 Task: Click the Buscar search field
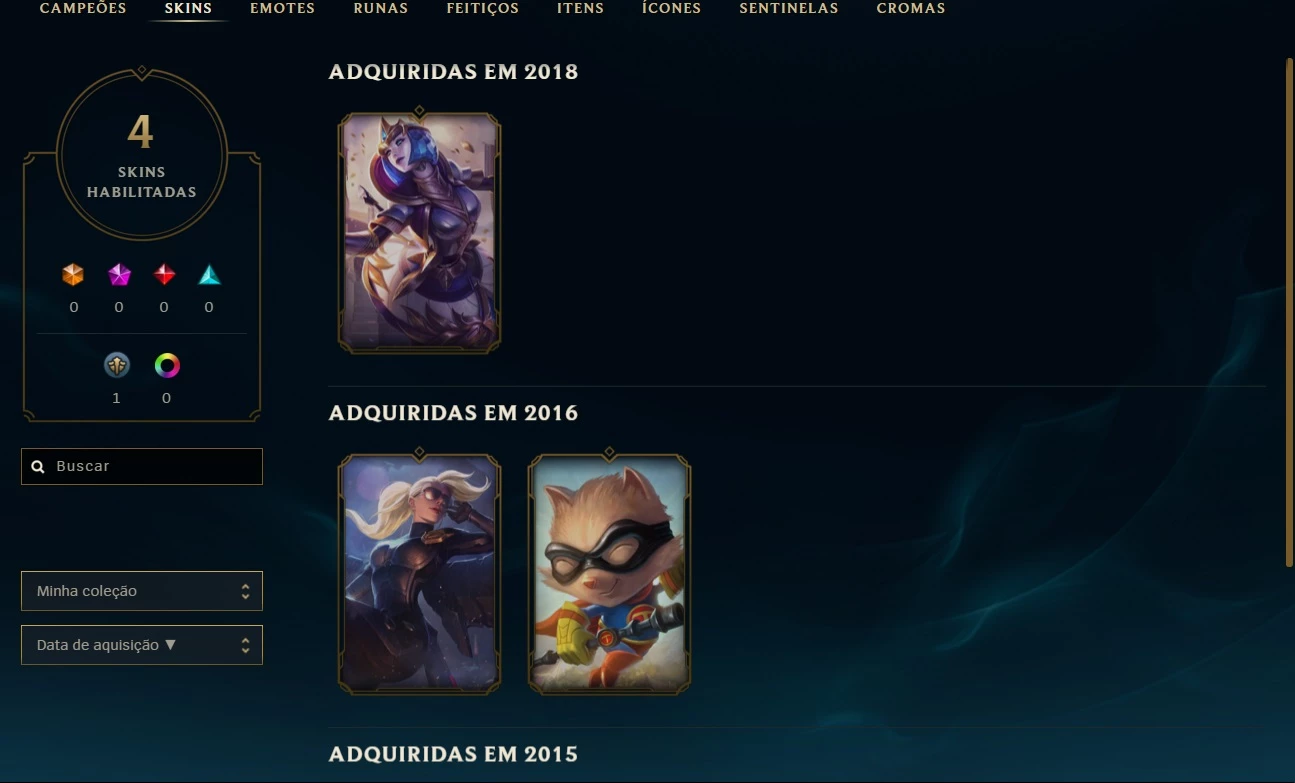pyautogui.click(x=142, y=466)
